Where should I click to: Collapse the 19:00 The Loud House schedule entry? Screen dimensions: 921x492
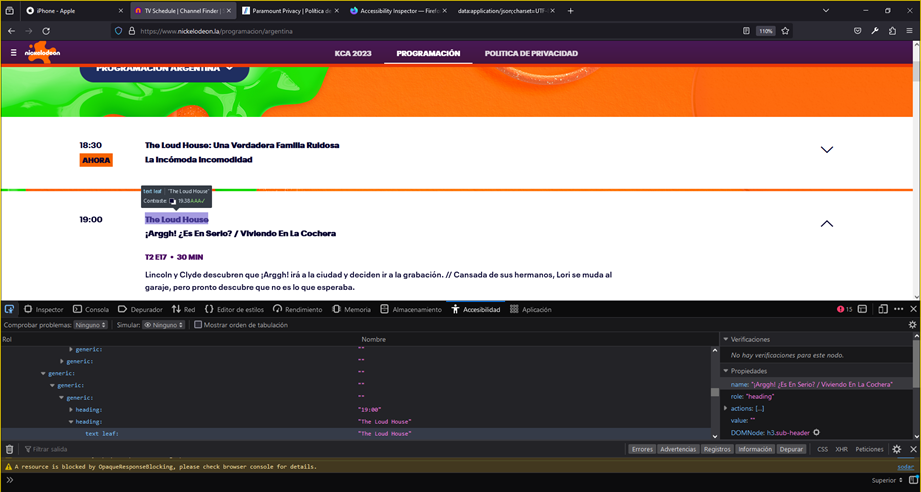(826, 224)
